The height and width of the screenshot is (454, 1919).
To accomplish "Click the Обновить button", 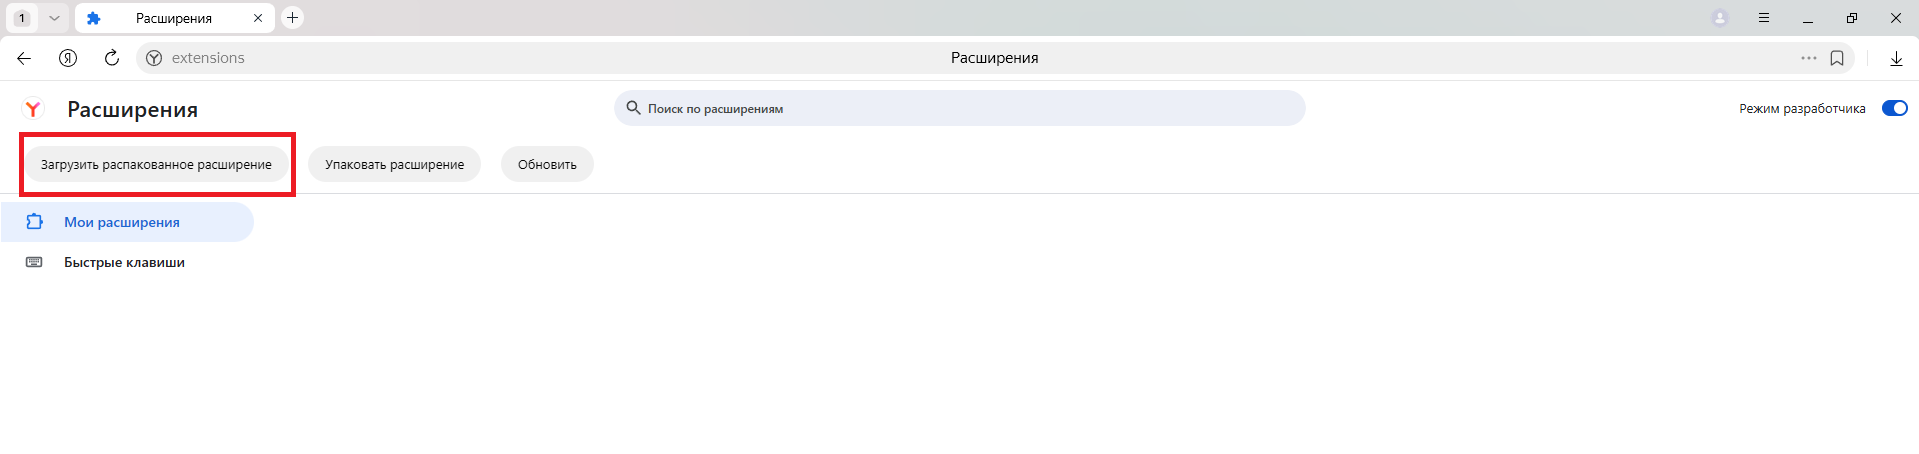I will point(547,164).
